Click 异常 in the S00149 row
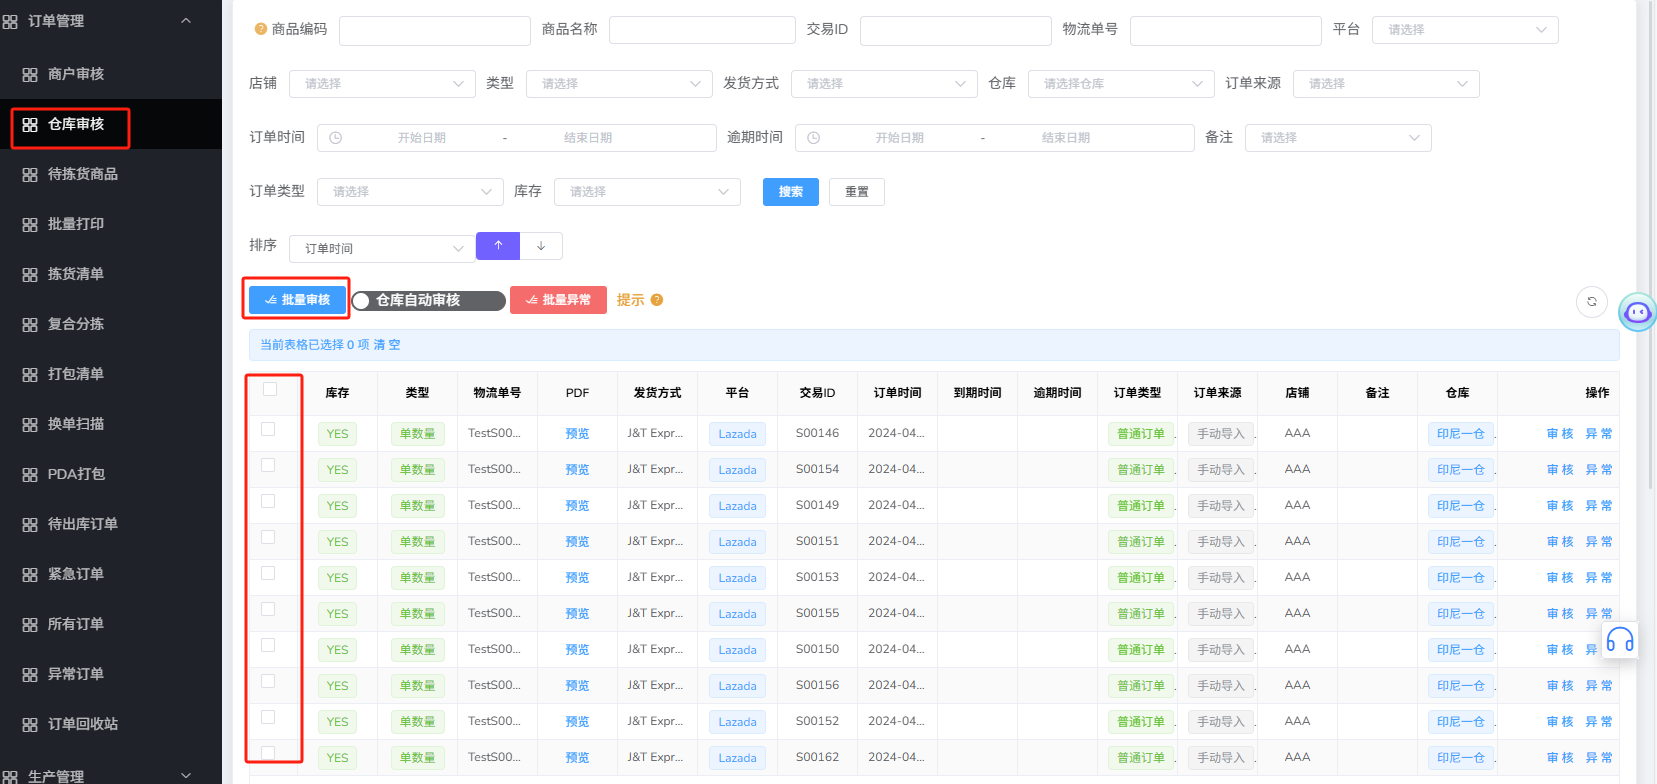This screenshot has width=1657, height=784. point(1599,506)
